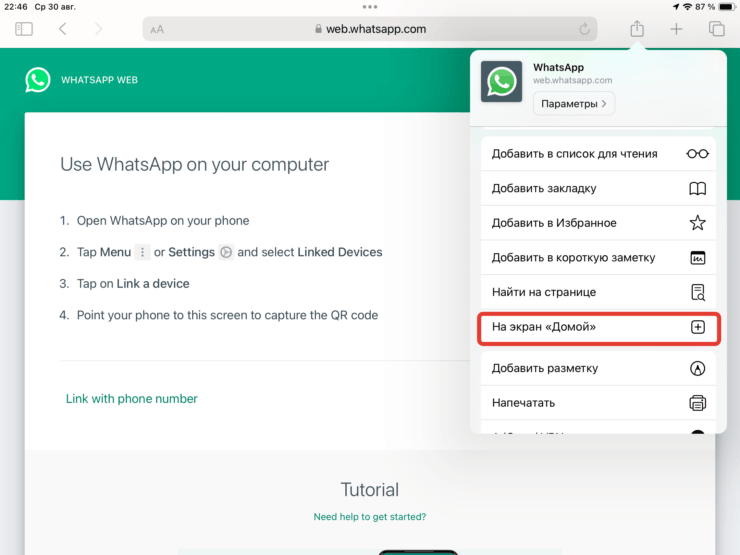Tap Добавить разметку menu item
Viewport: 740px width, 555px height.
click(x=598, y=368)
